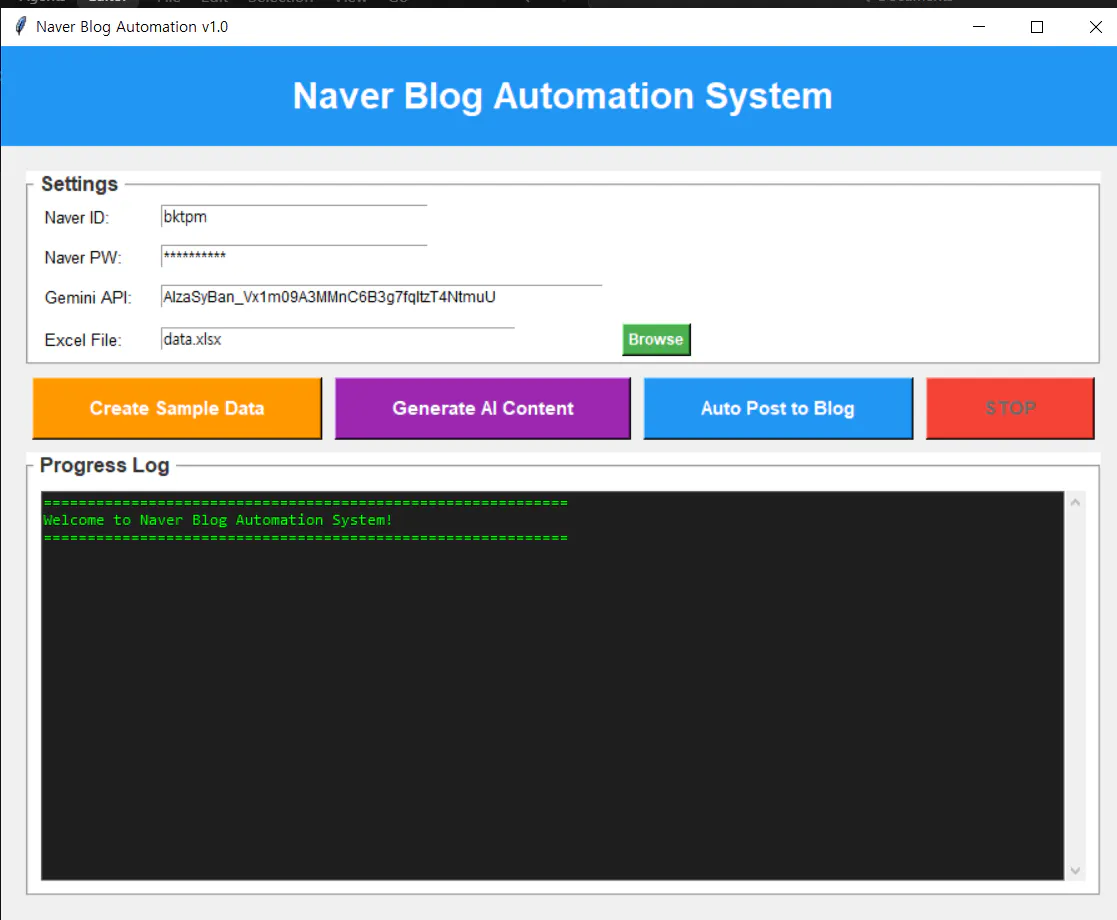Click the Create Sample Data button
Viewport: 1117px width, 920px height.
point(177,408)
